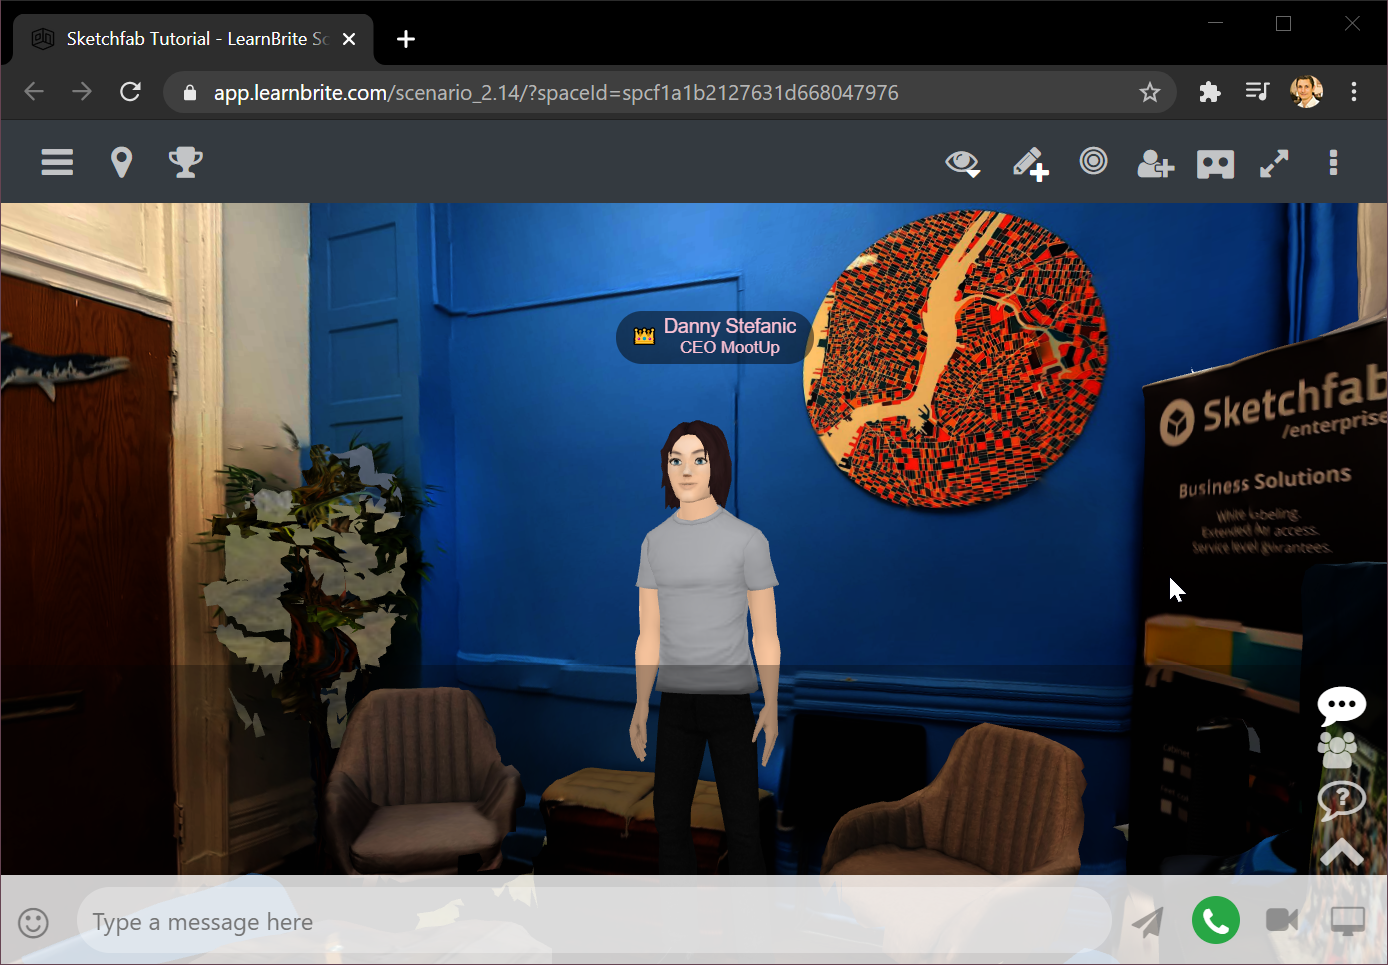The width and height of the screenshot is (1388, 965).
Task: Open the Chrome profile avatar
Action: pos(1306,92)
